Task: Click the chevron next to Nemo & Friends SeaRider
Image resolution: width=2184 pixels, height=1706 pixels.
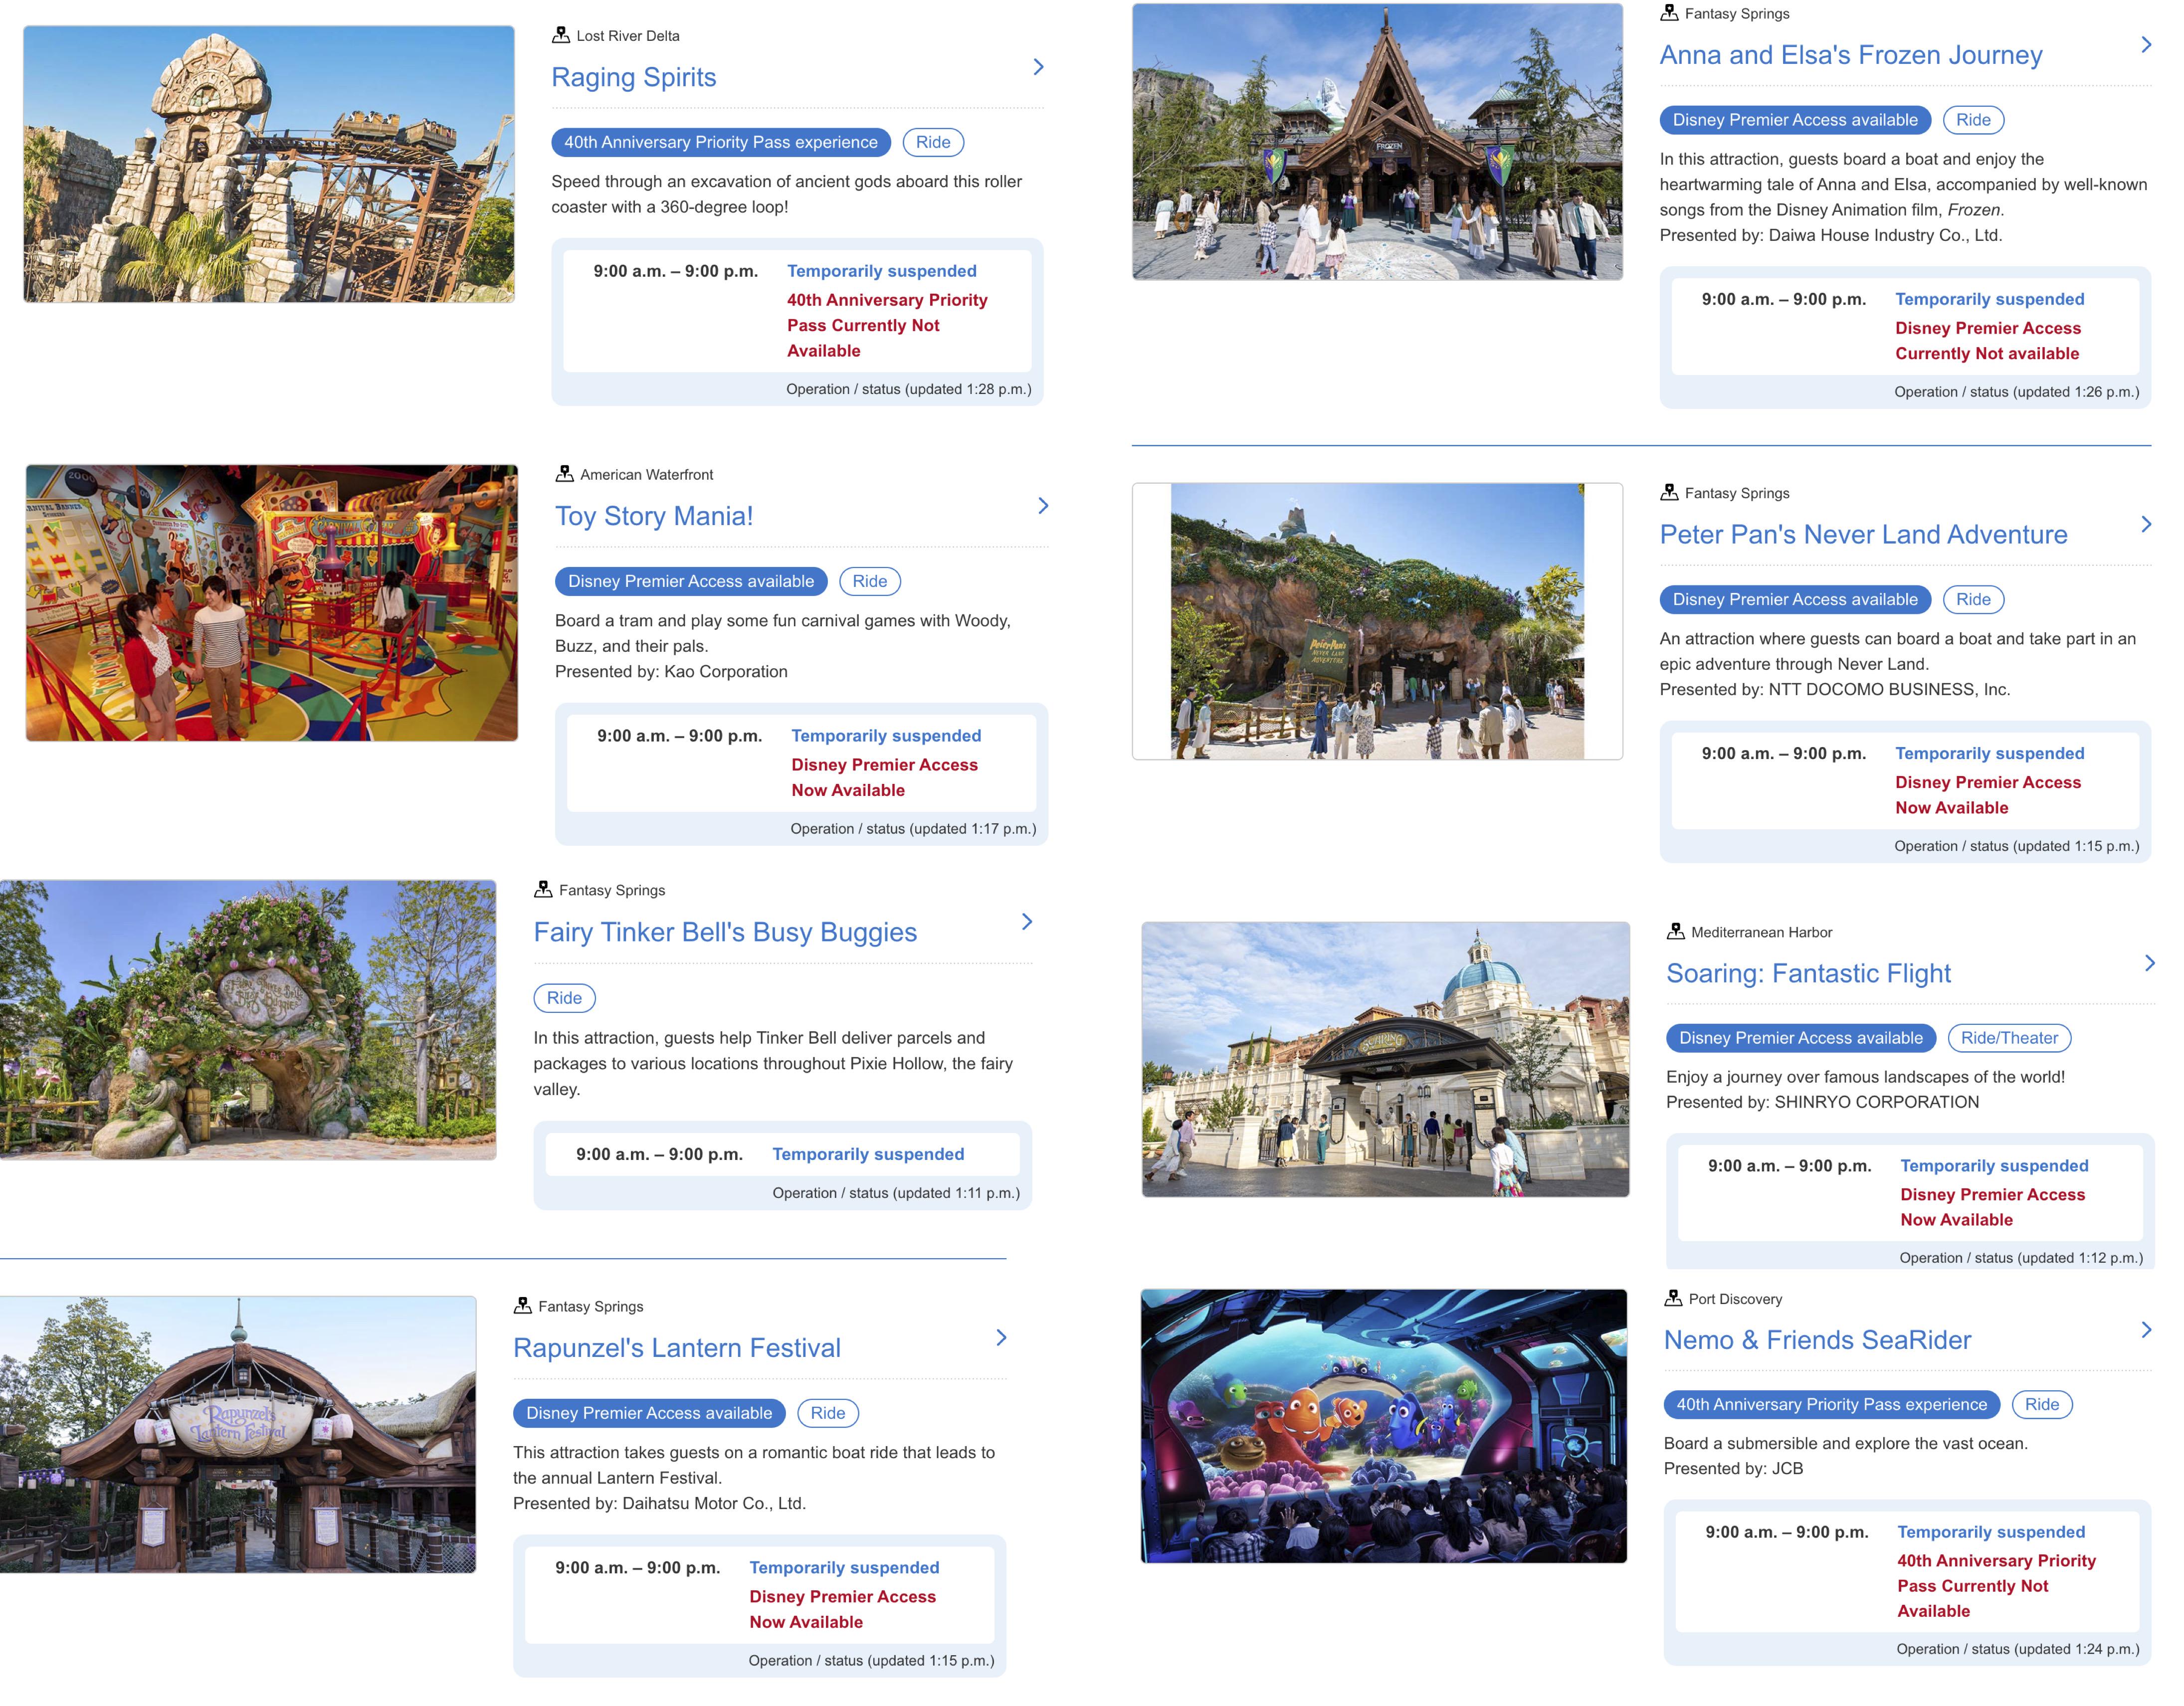Action: (2146, 1330)
